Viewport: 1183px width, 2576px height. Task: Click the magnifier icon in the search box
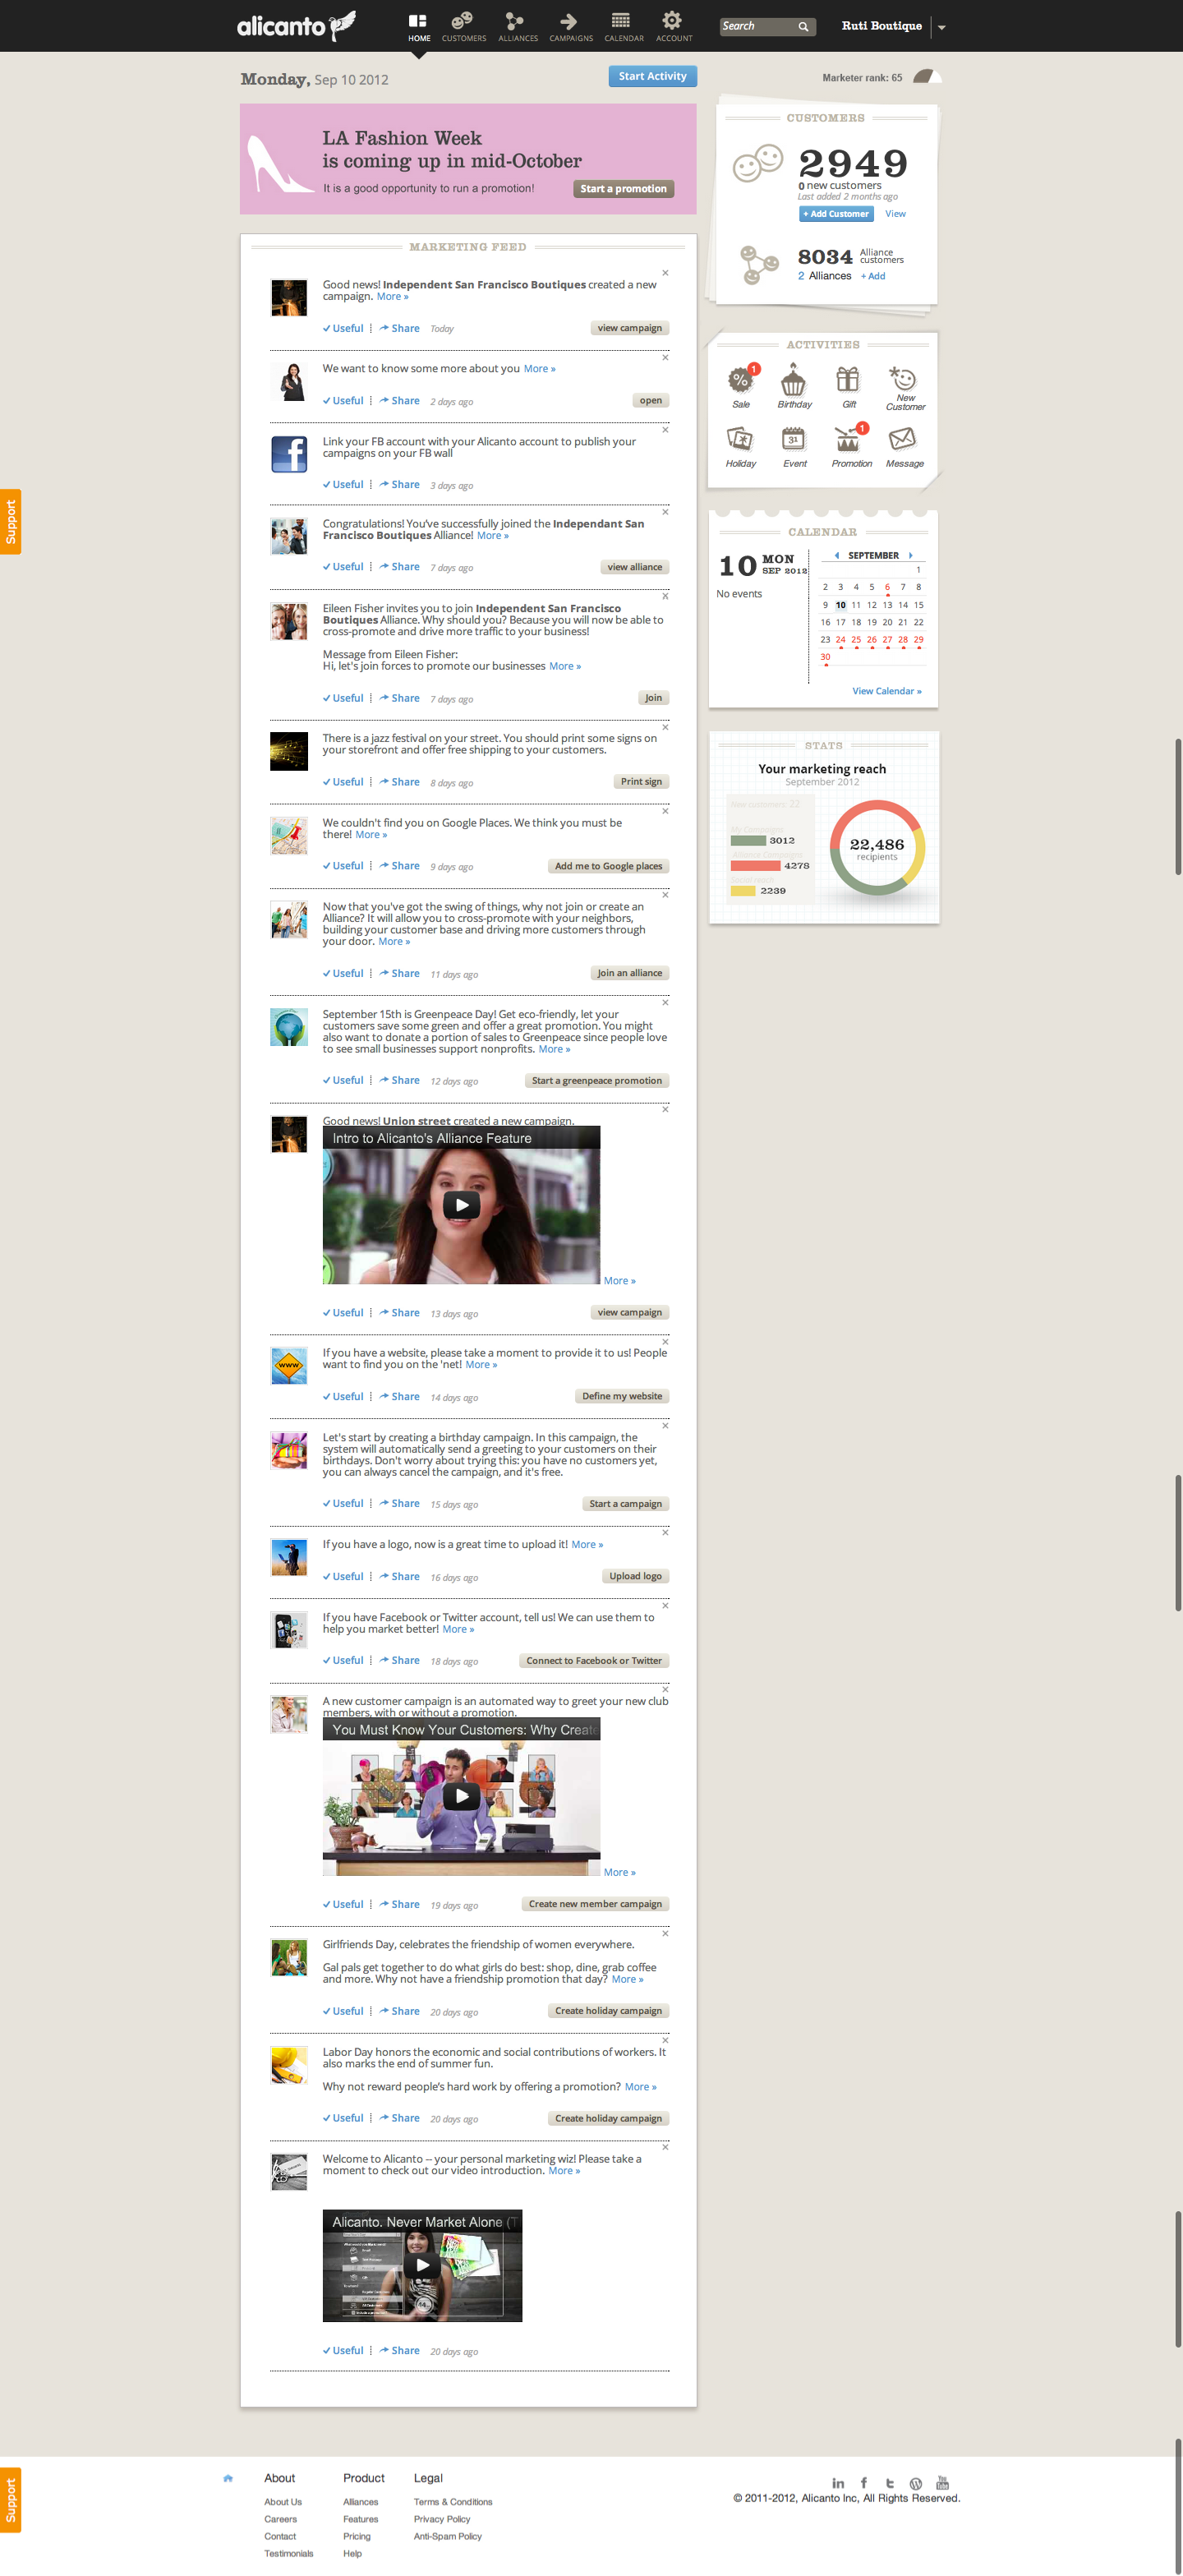click(x=803, y=27)
